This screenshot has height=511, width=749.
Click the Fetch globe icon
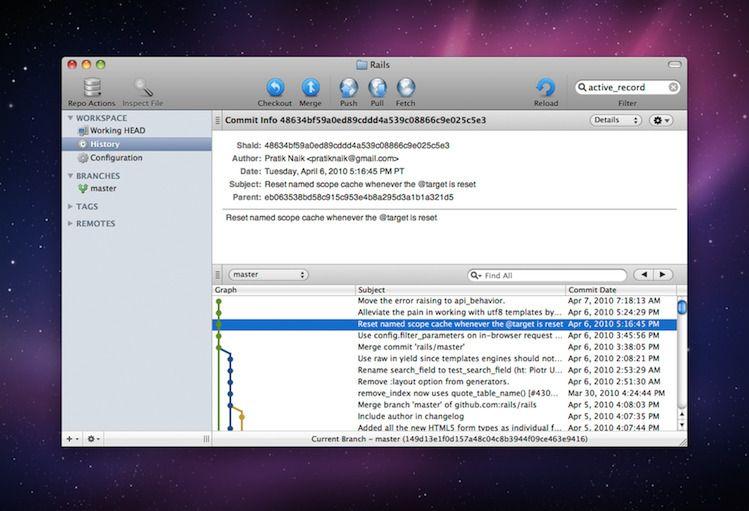click(406, 88)
